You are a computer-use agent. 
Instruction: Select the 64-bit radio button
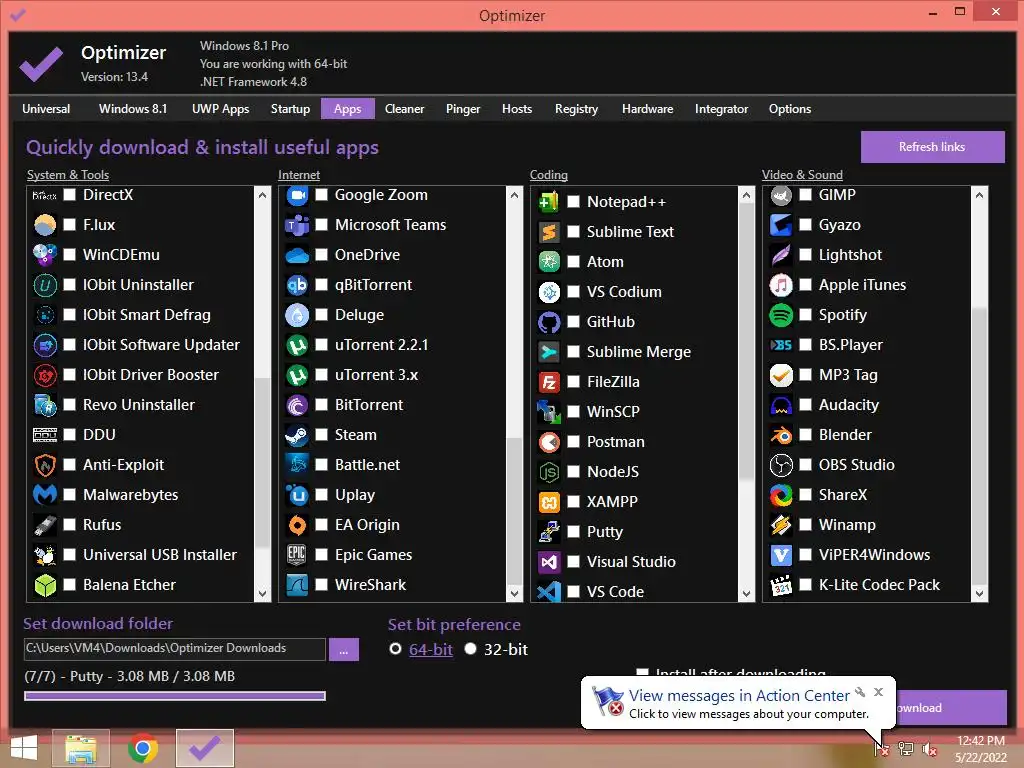pos(395,649)
